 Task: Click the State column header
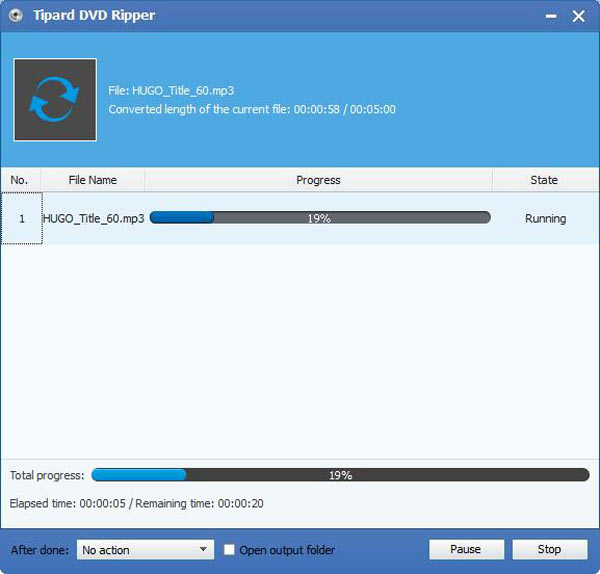click(x=545, y=180)
